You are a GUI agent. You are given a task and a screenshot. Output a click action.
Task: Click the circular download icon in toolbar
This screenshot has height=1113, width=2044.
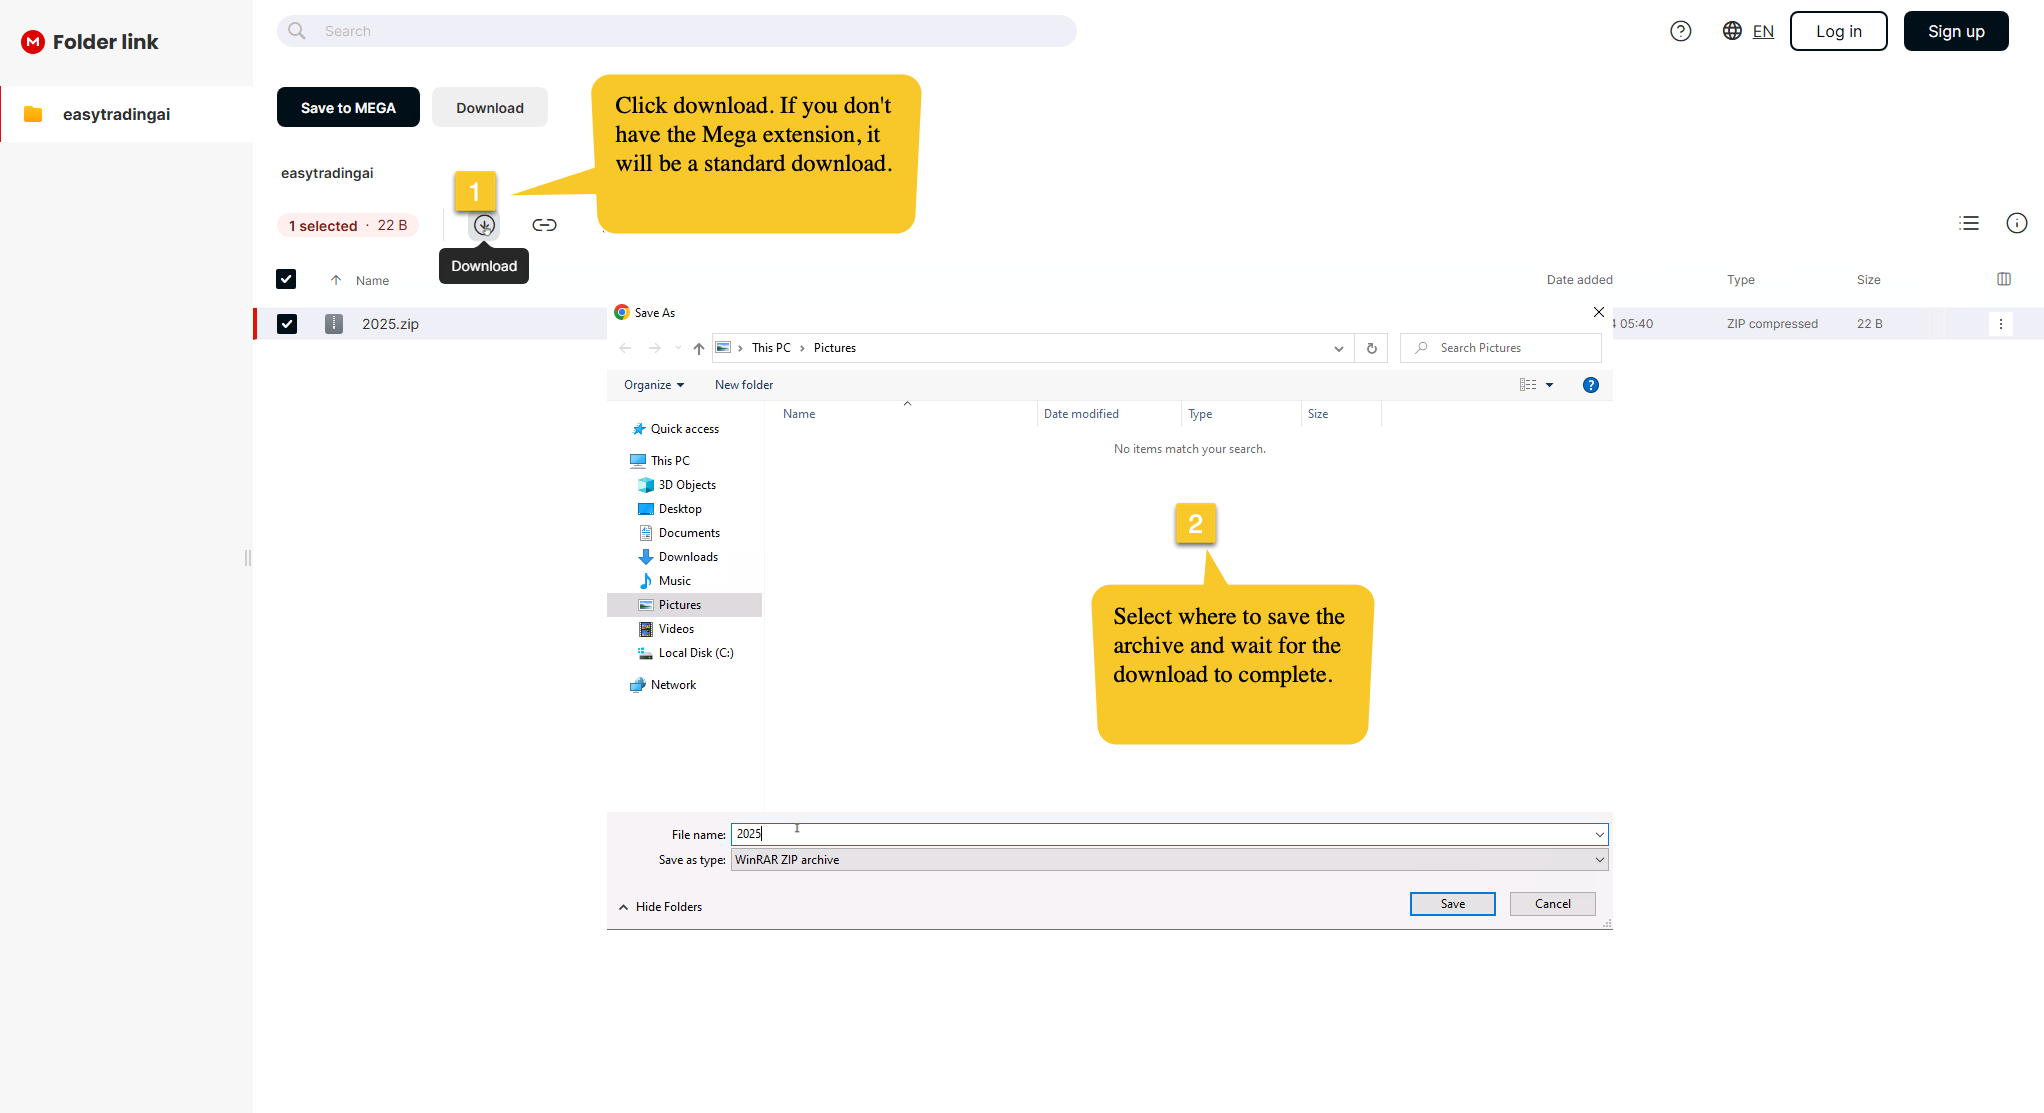[484, 225]
